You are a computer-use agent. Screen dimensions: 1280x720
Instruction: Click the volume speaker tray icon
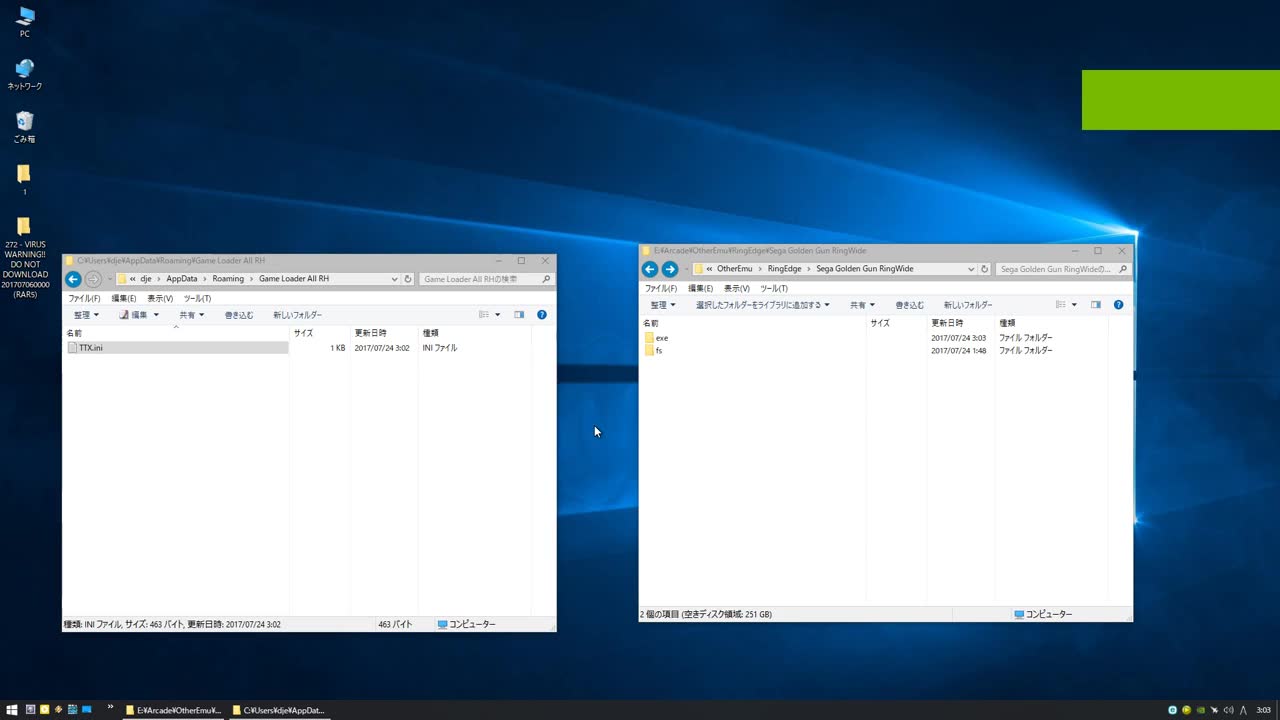pyautogui.click(x=1228, y=710)
